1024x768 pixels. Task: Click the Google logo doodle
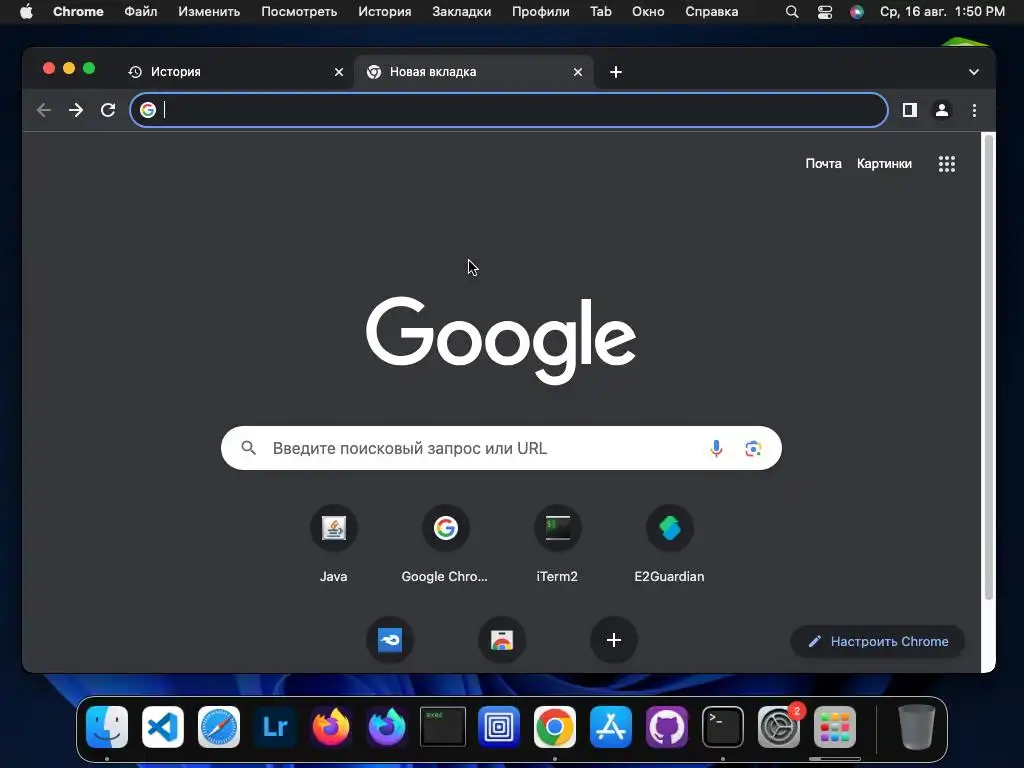coord(501,340)
